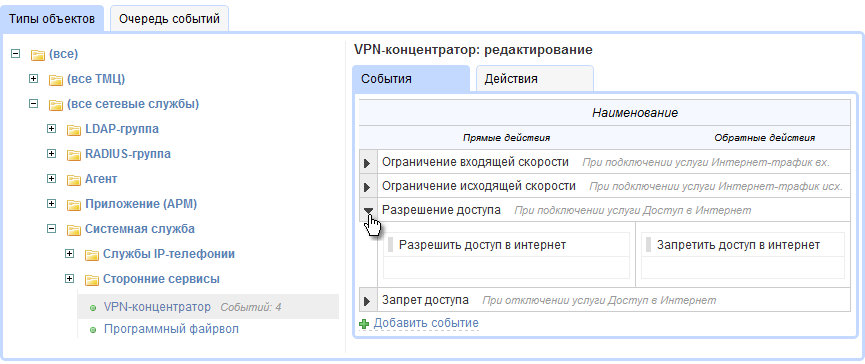Click the green dot beside VPN-концентратор
Viewport: 865px width, 364px height.
(93, 308)
